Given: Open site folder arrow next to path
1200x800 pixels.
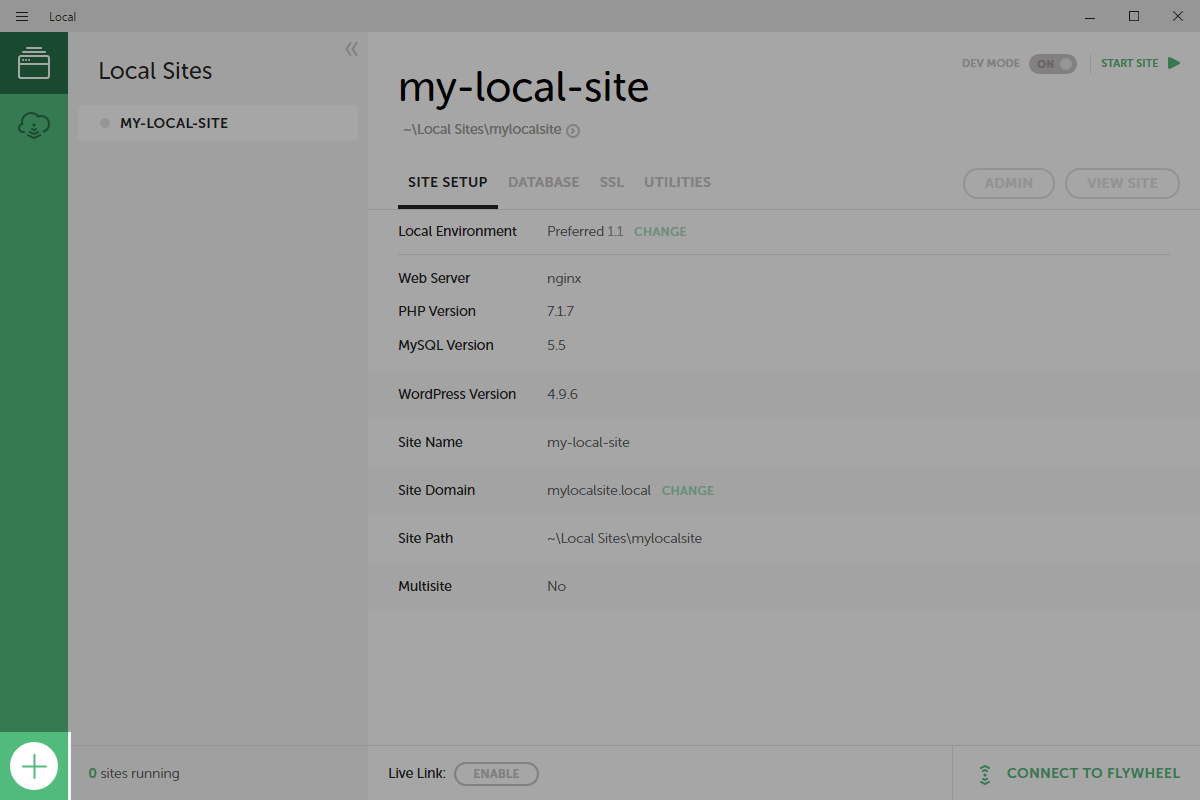Looking at the screenshot, I should tap(573, 130).
